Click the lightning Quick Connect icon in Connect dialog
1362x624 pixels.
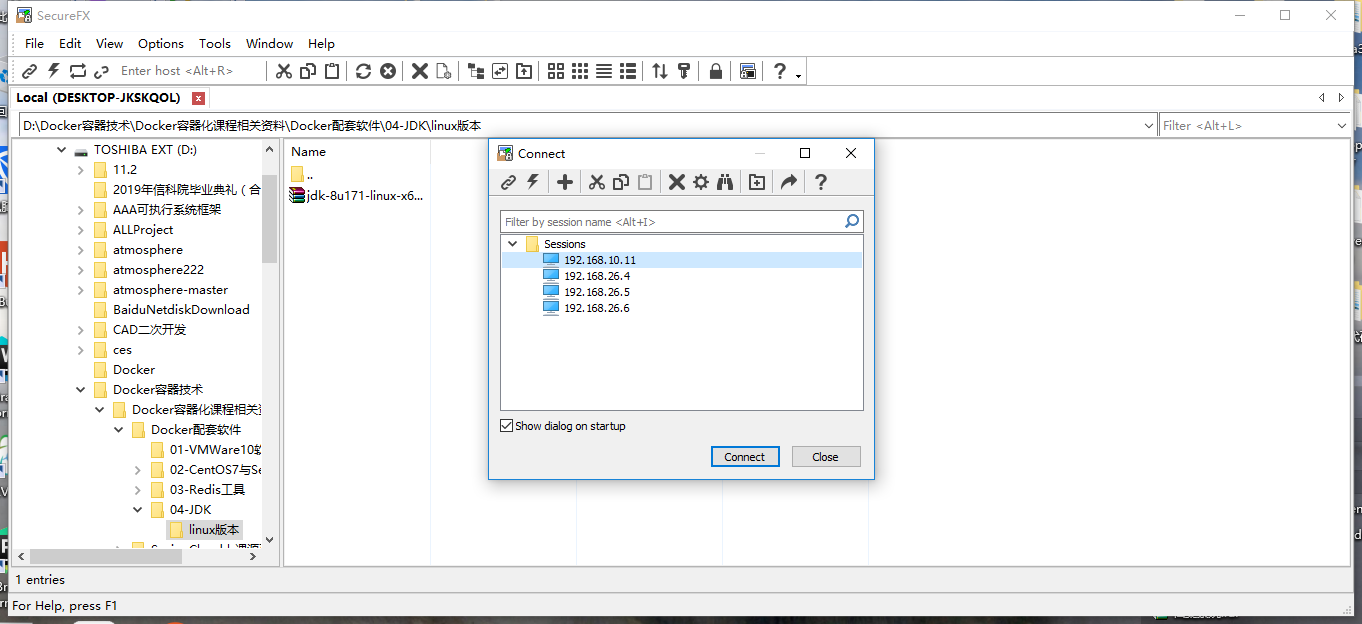(533, 182)
